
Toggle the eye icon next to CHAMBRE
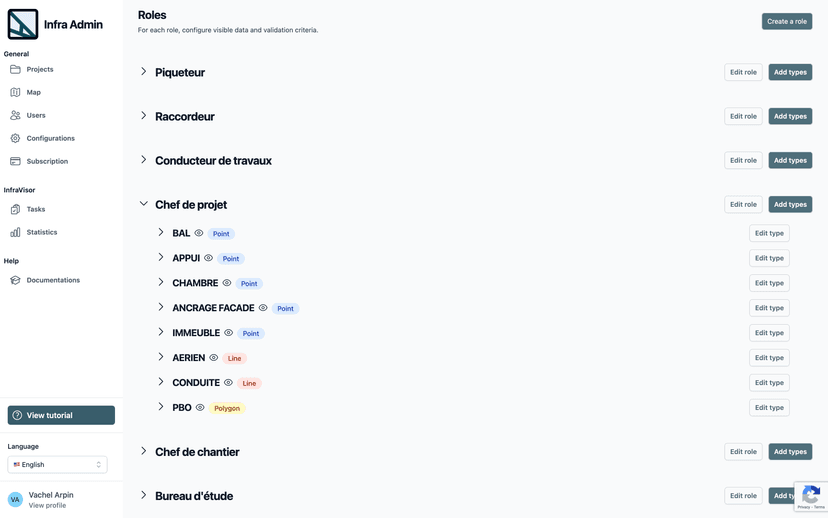[x=227, y=283]
